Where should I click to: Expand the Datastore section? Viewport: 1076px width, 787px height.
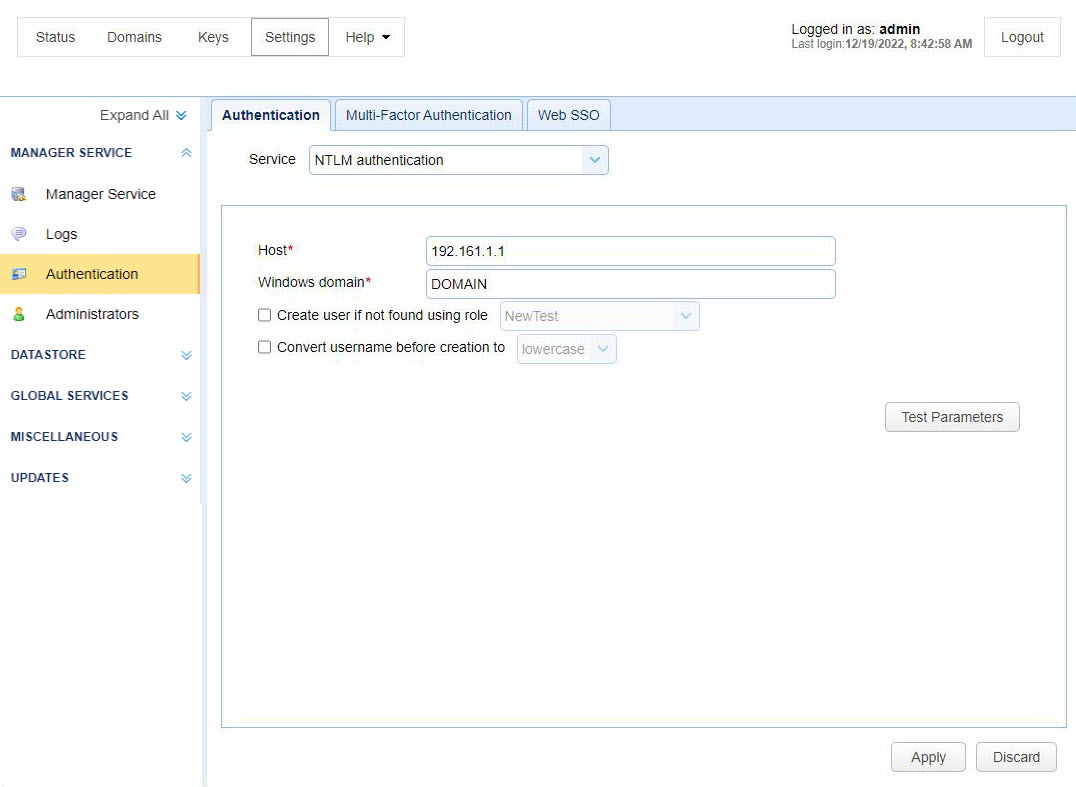pyautogui.click(x=185, y=355)
